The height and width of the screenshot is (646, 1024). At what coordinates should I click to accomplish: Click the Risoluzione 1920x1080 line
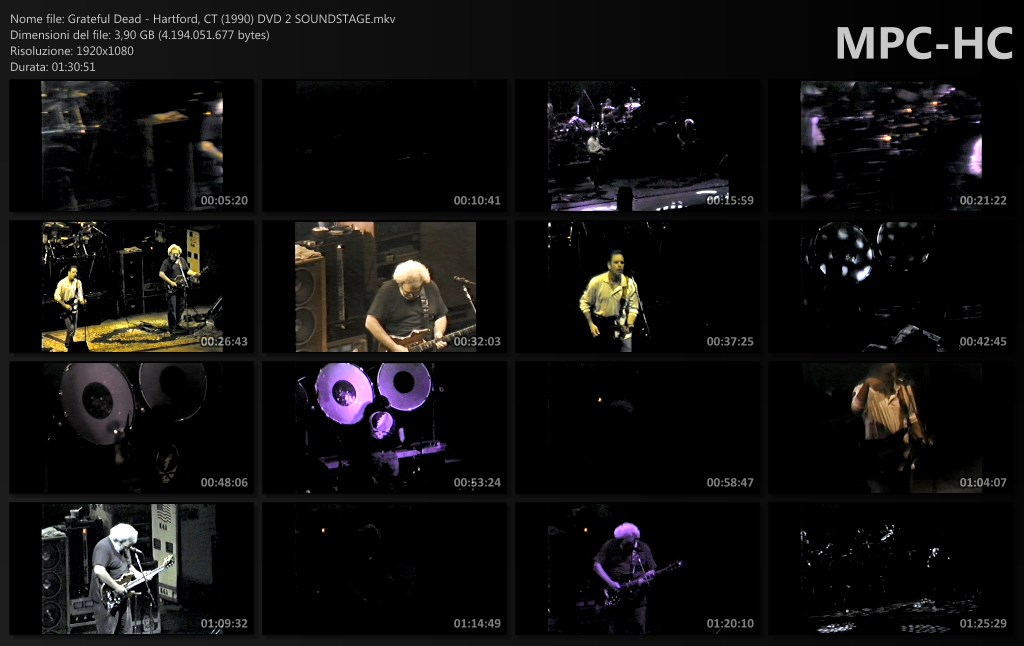pyautogui.click(x=72, y=50)
